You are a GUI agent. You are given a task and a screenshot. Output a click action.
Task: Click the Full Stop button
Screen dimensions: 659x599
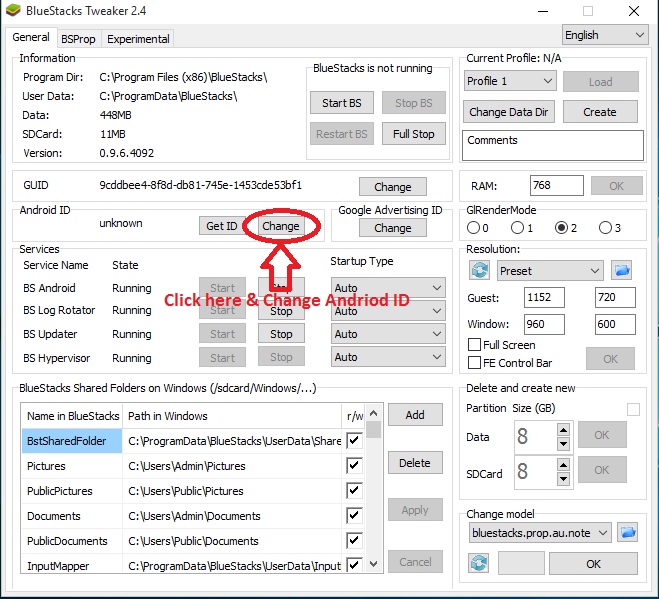[414, 134]
